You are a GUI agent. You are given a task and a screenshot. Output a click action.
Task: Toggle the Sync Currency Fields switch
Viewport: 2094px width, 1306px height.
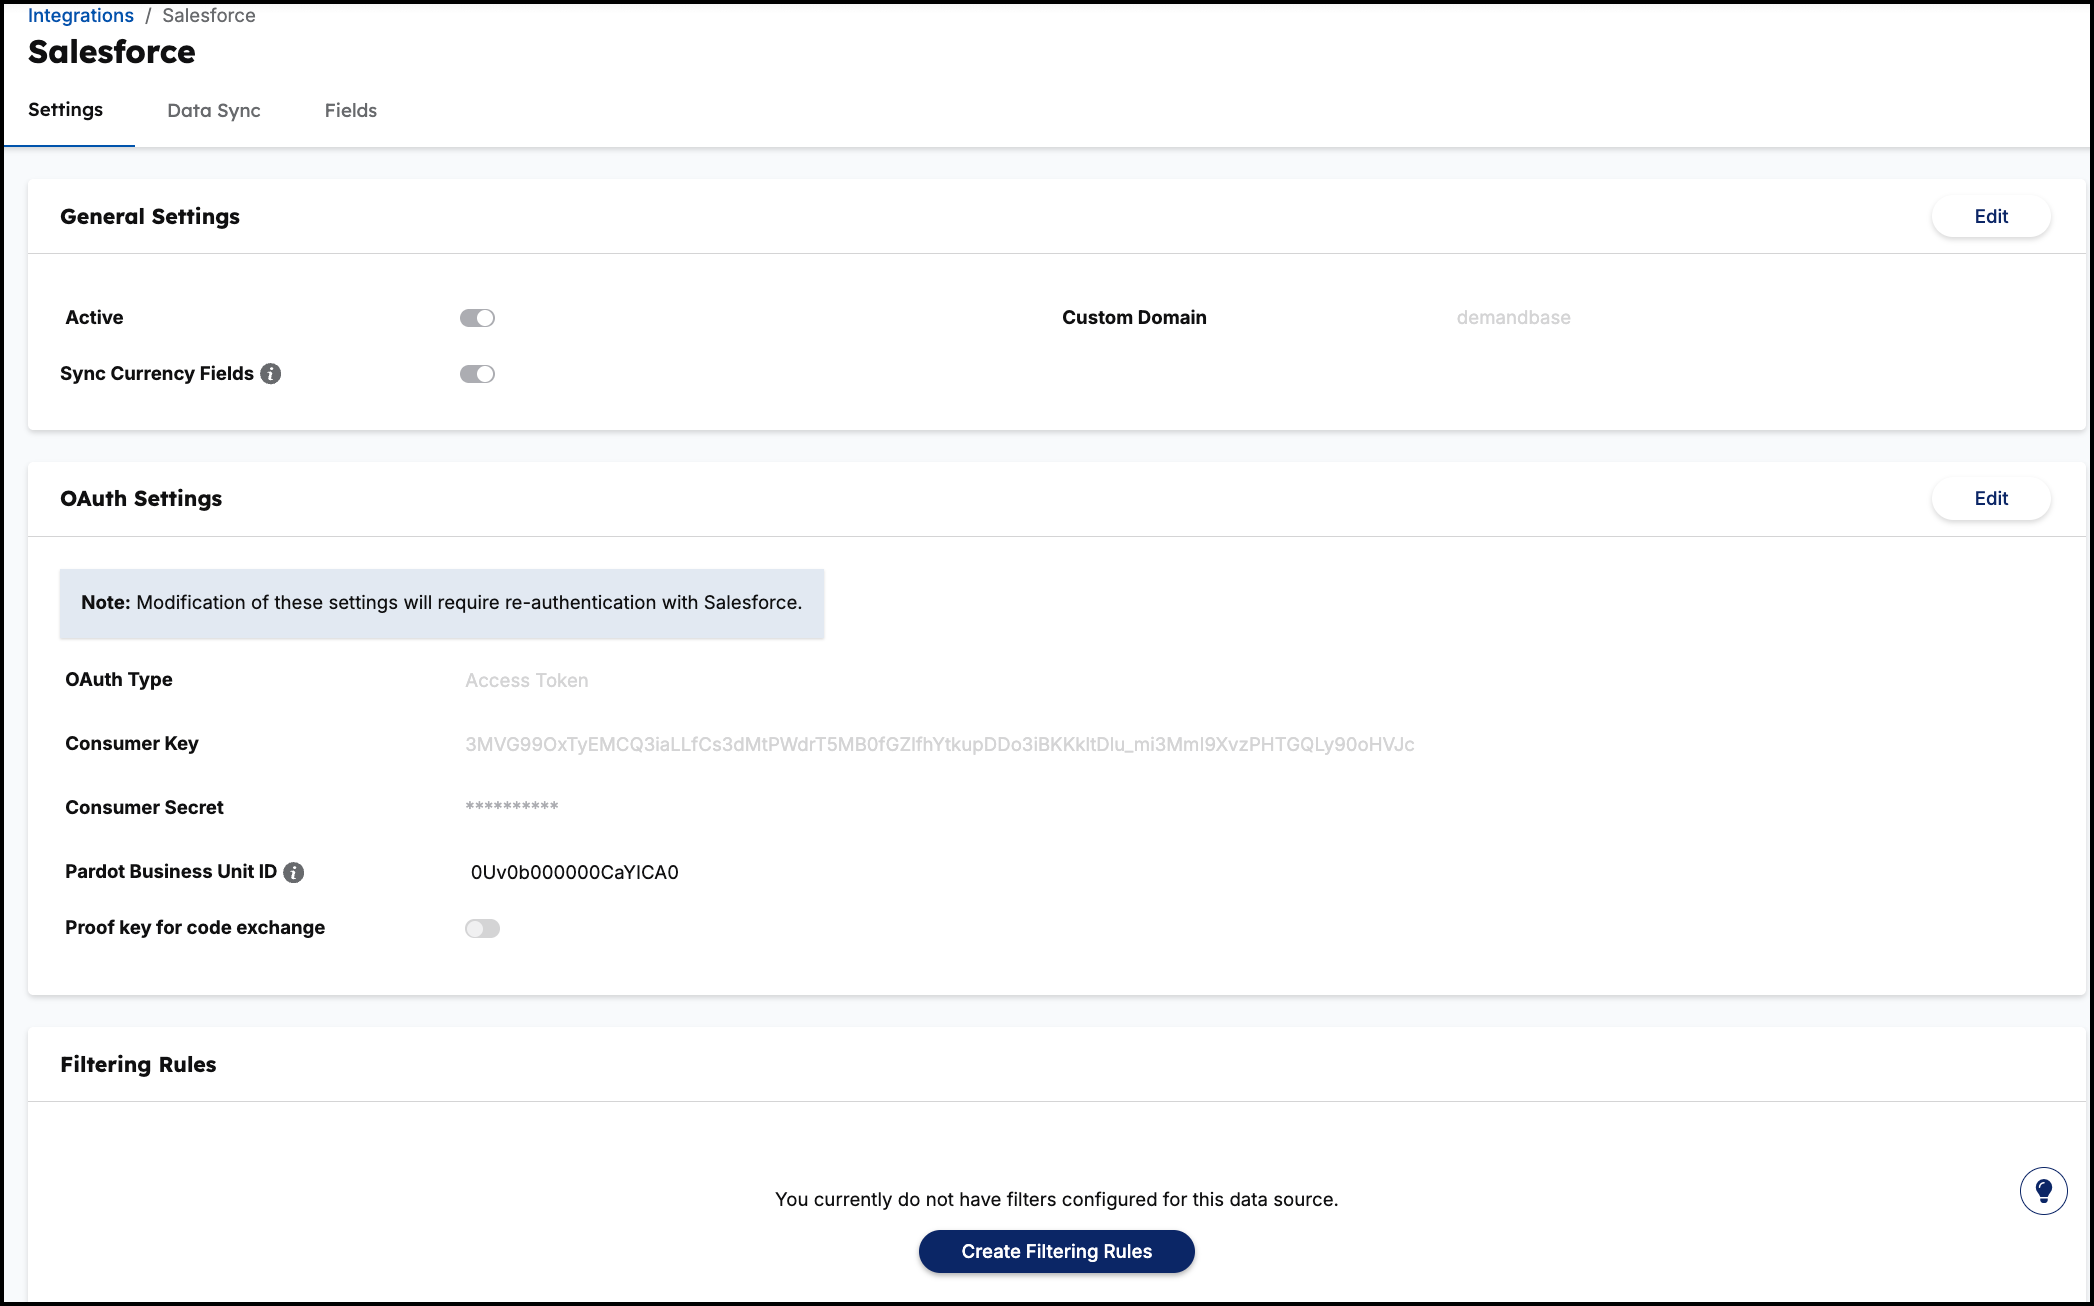[x=477, y=374]
